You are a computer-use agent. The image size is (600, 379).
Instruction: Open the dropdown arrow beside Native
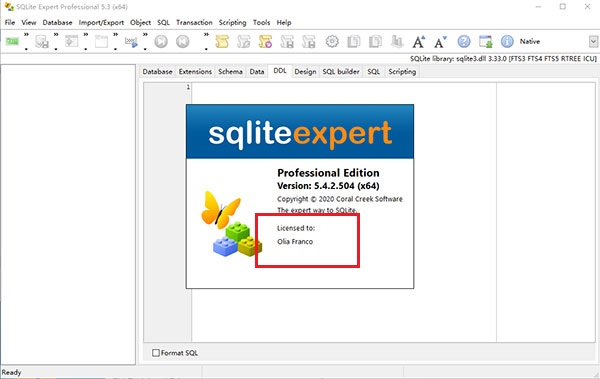(593, 41)
